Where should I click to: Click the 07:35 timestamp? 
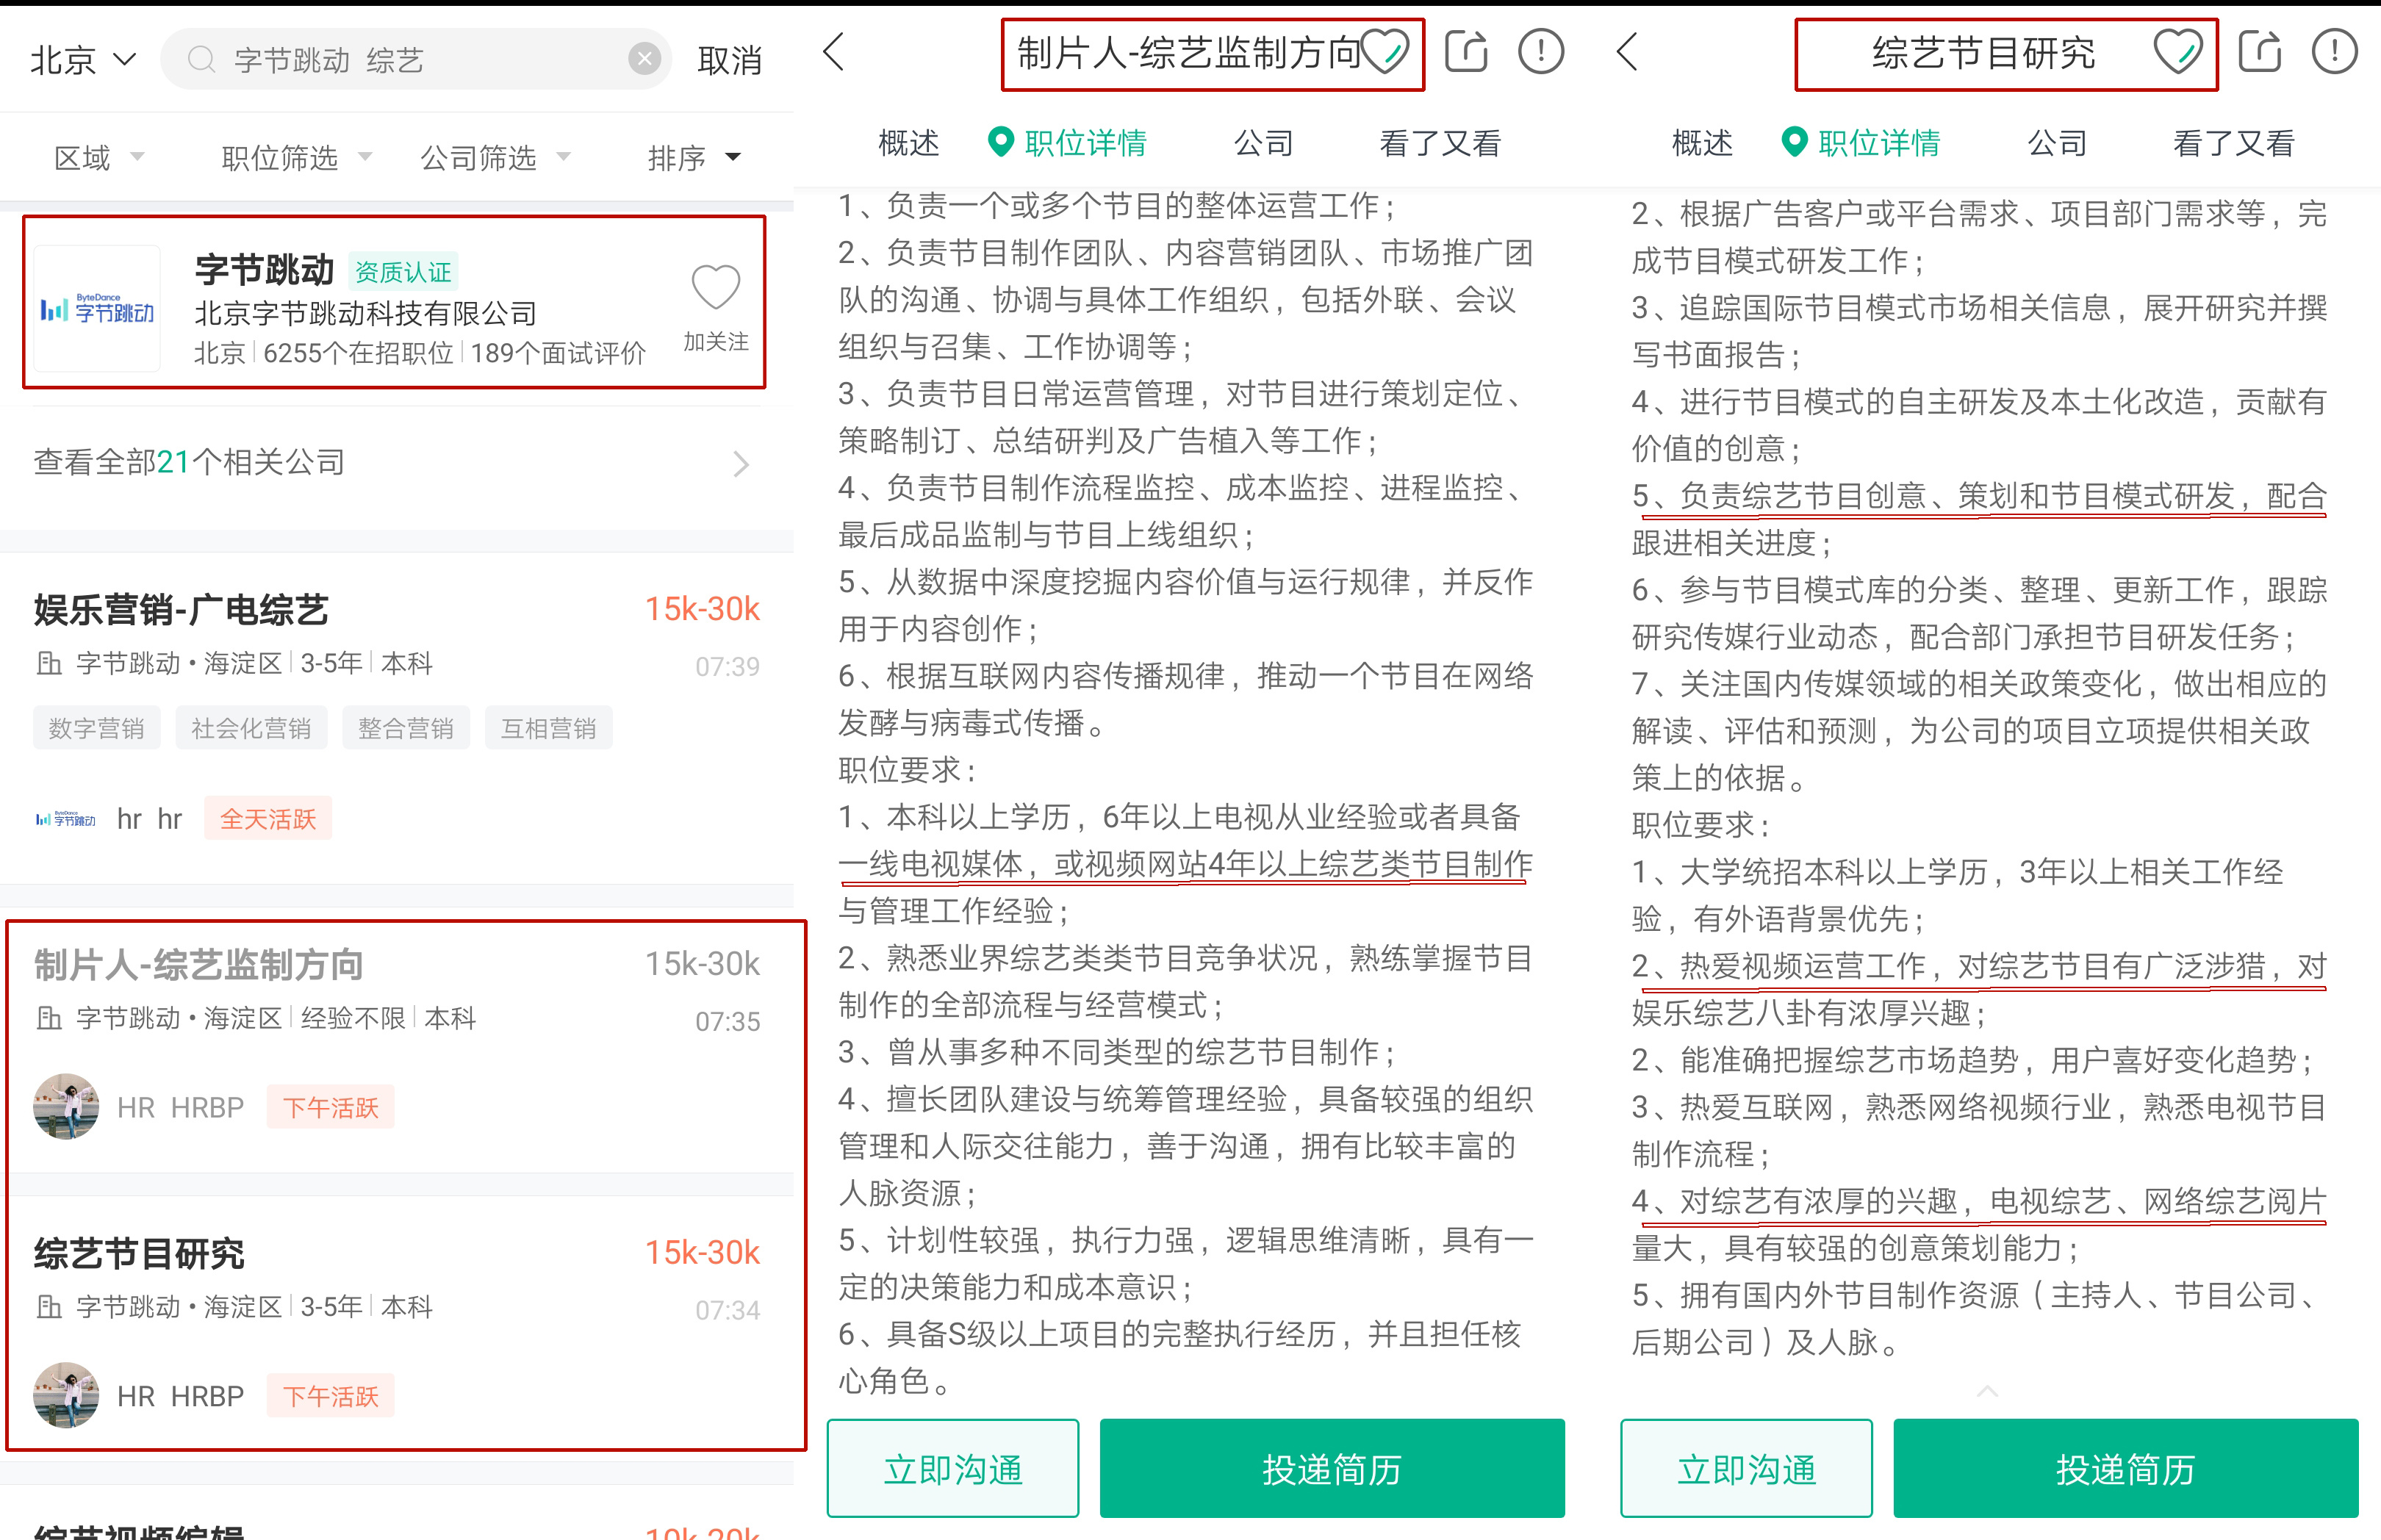pos(728,1021)
